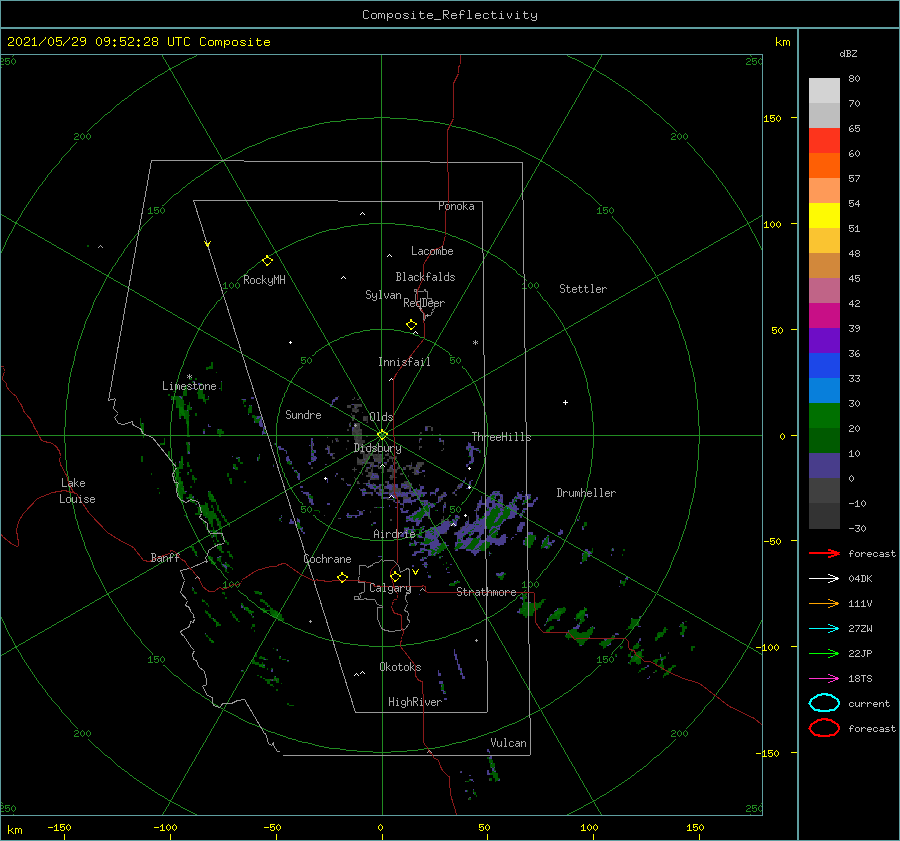Click the magenta 18TS arrow legend icon
Image resolution: width=900 pixels, height=841 pixels.
(824, 679)
